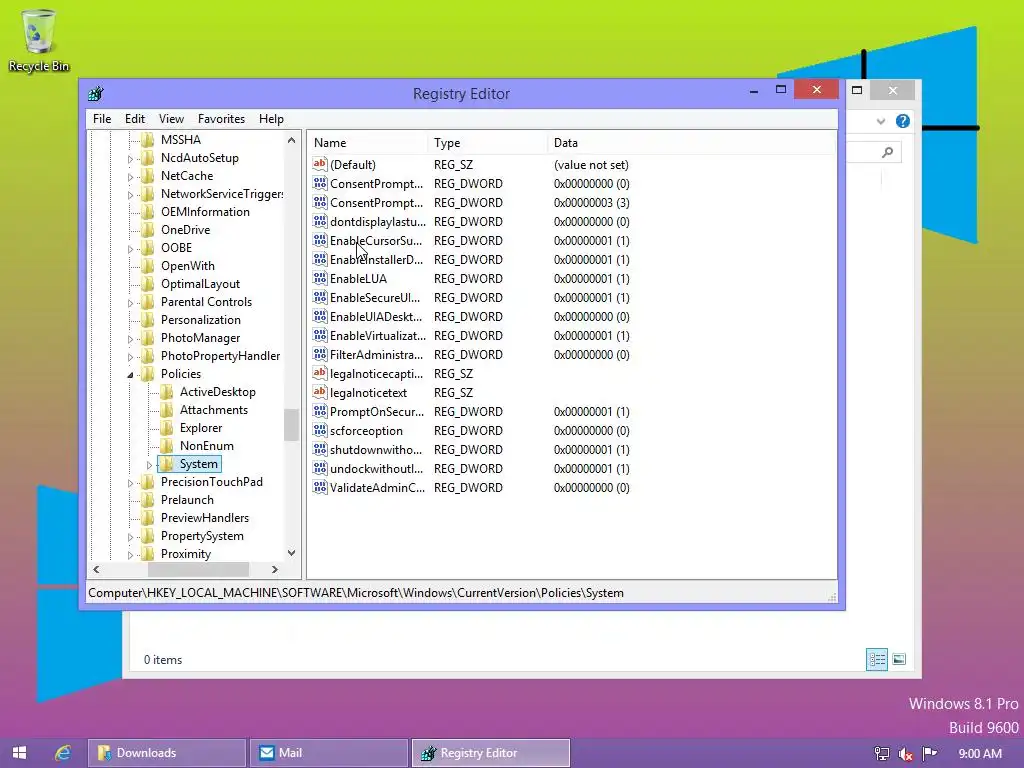
Task: Sort values by Name column header
Action: pos(368,142)
